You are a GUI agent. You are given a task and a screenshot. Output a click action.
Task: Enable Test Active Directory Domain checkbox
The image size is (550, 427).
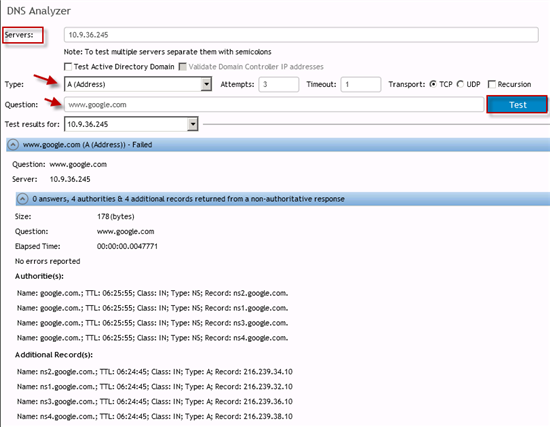(68, 67)
